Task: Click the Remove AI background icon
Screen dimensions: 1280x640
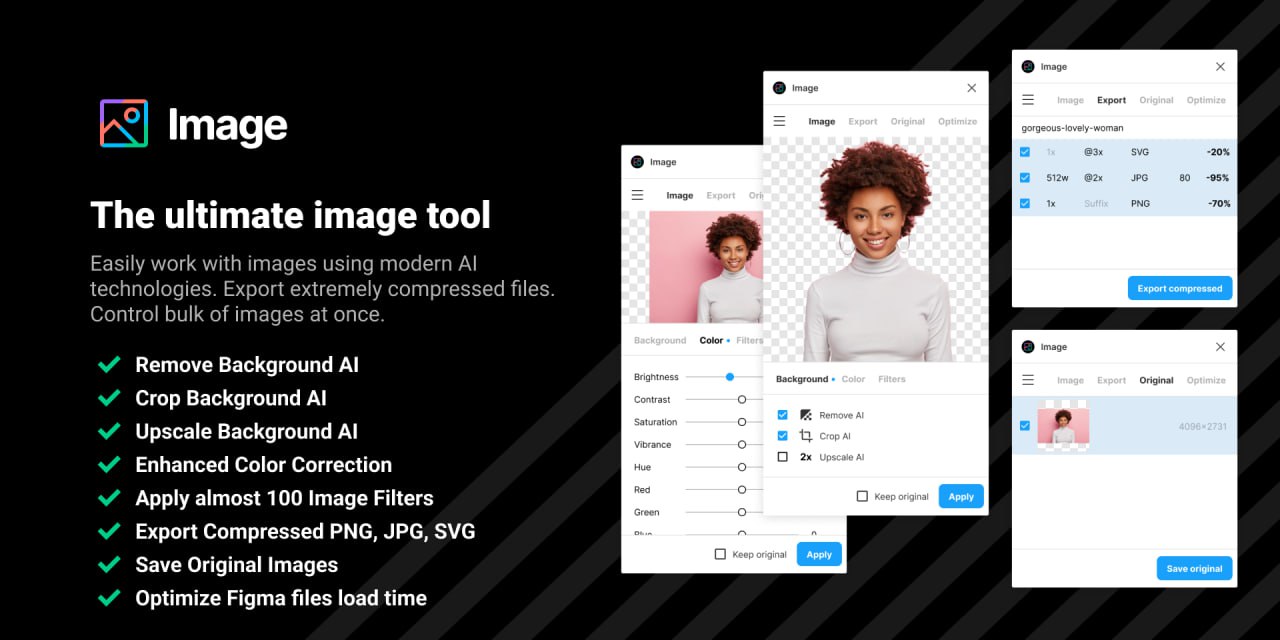Action: pos(806,415)
